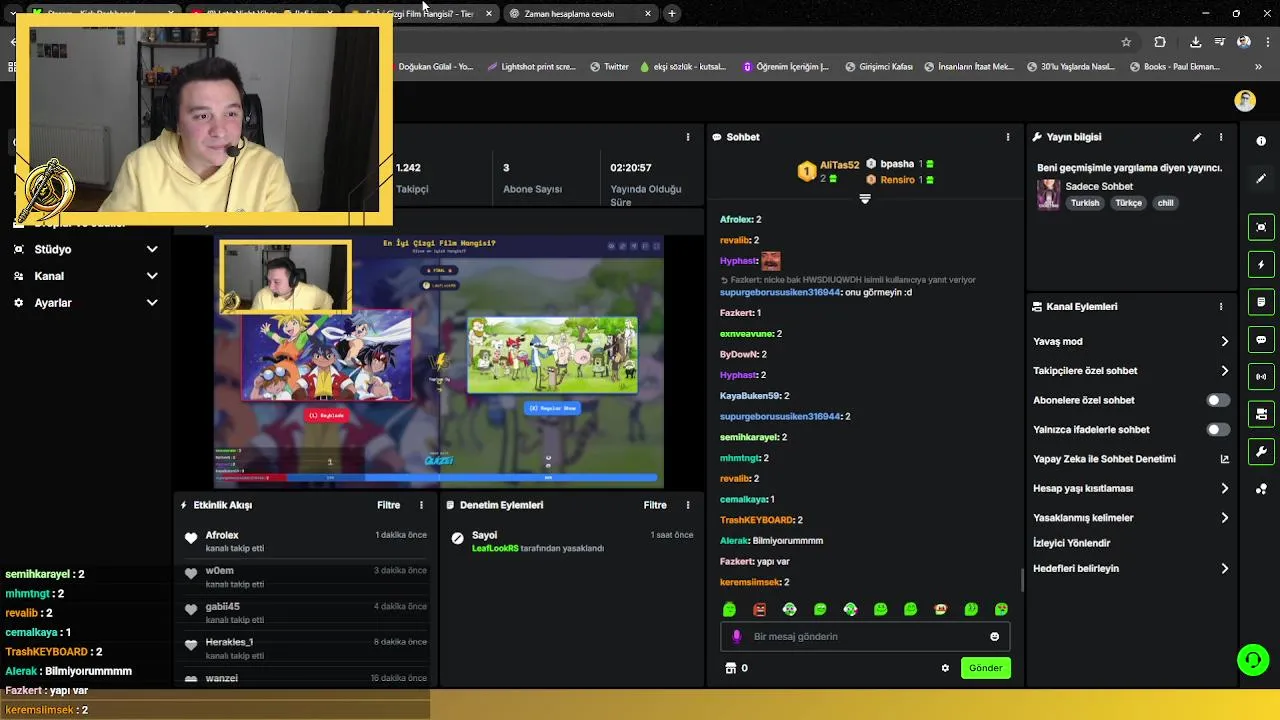Open user profile avatar at top right

[x=1245, y=101]
